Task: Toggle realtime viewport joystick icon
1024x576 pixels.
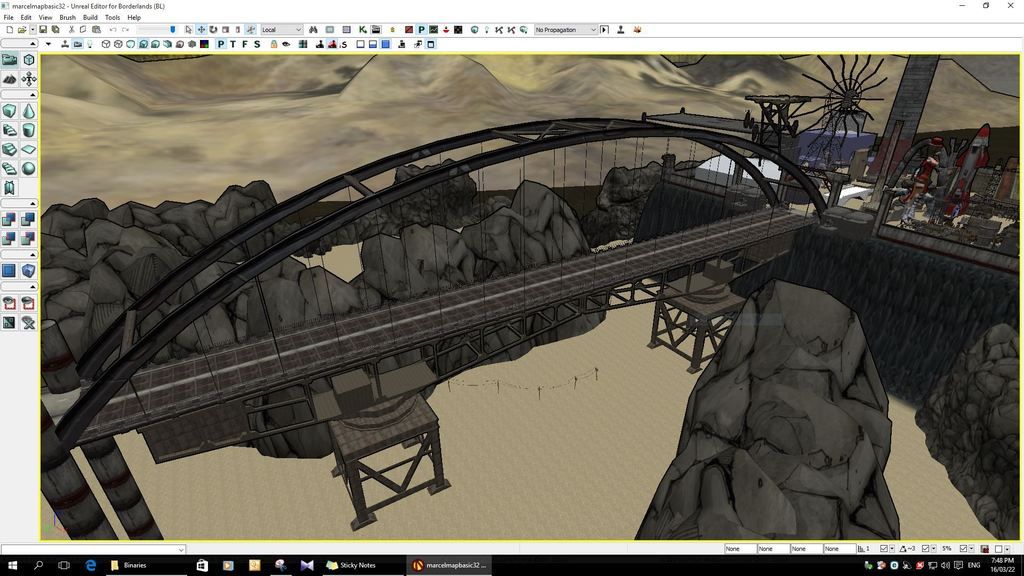Action: [x=65, y=44]
